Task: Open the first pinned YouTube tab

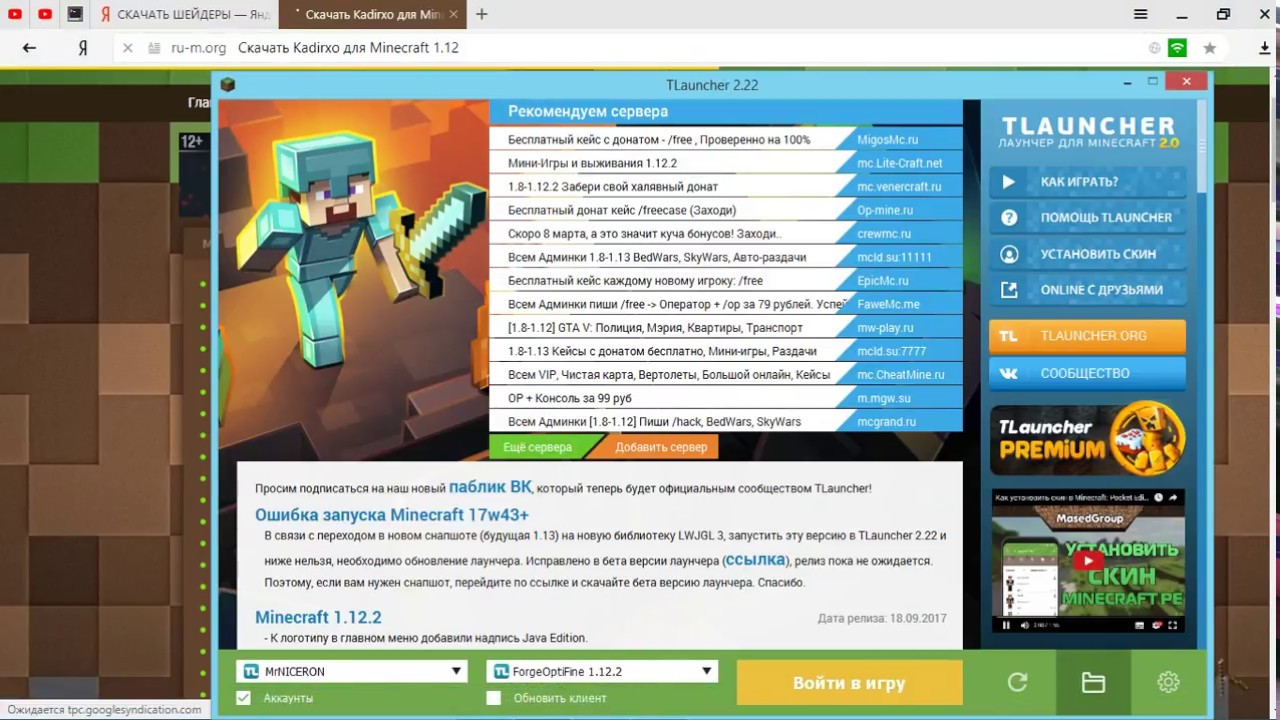Action: tap(15, 14)
